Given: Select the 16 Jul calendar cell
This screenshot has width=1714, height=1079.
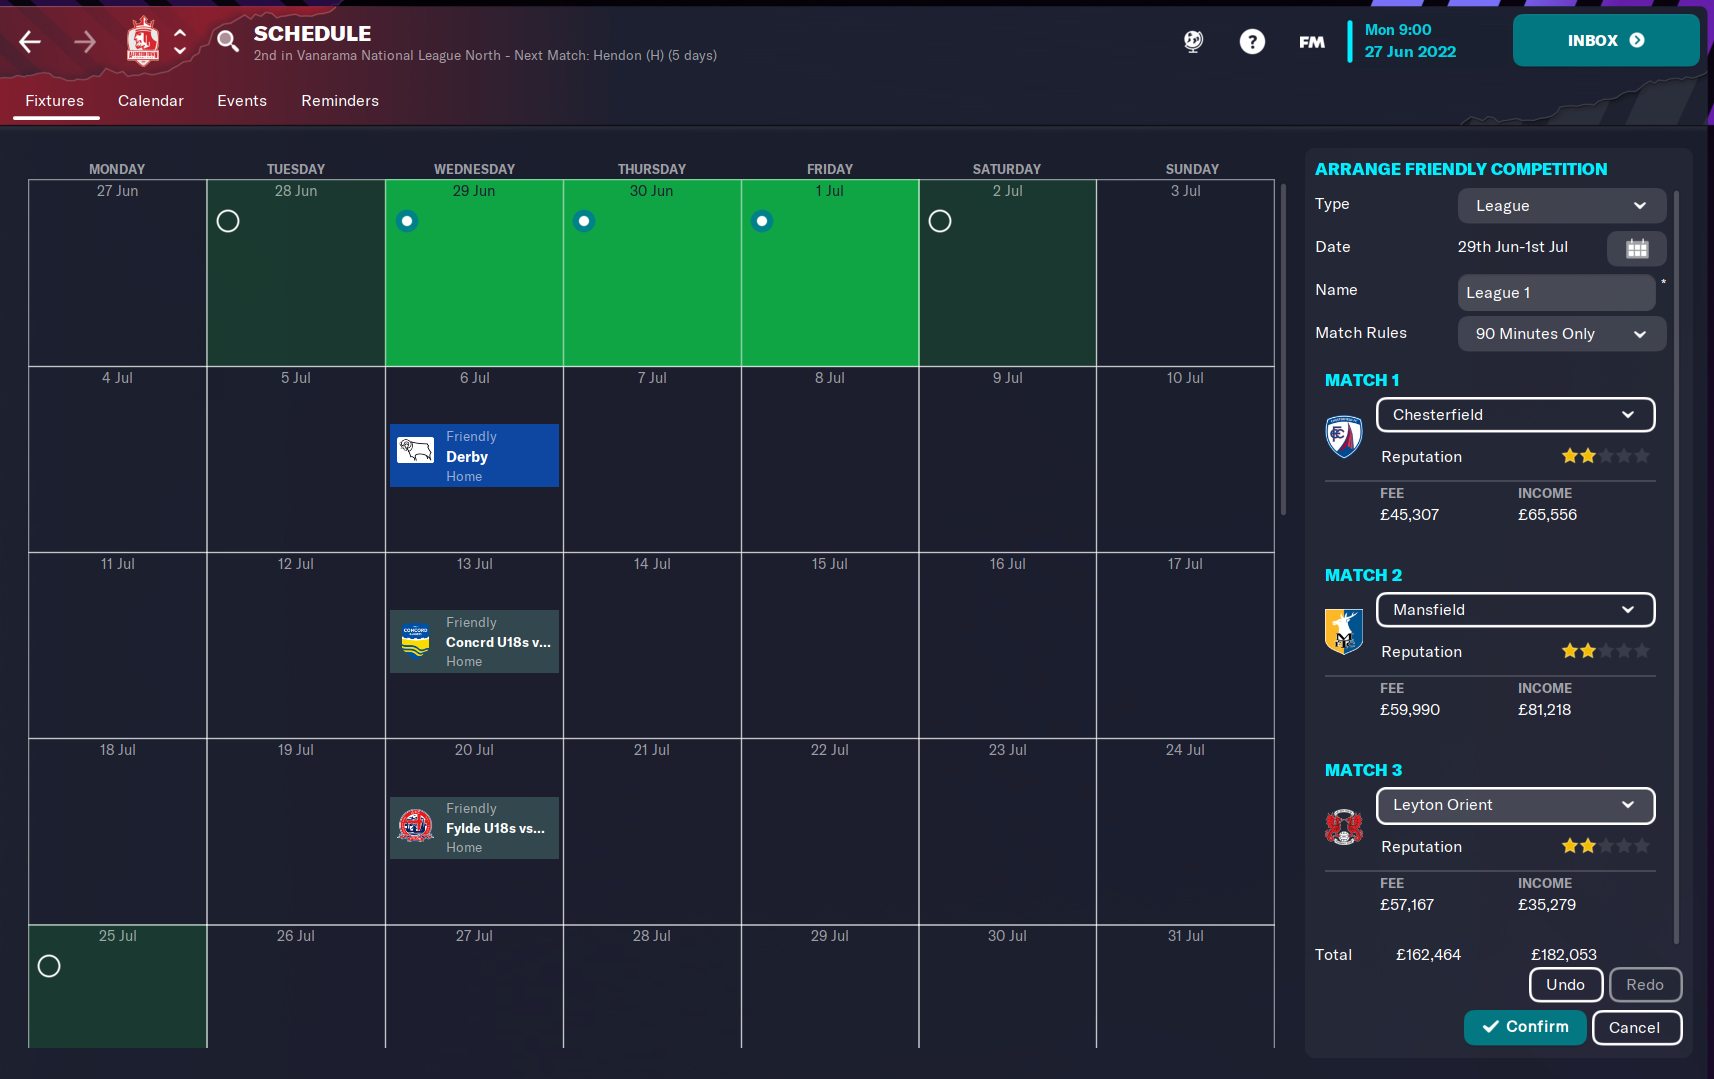Looking at the screenshot, I should point(1008,645).
